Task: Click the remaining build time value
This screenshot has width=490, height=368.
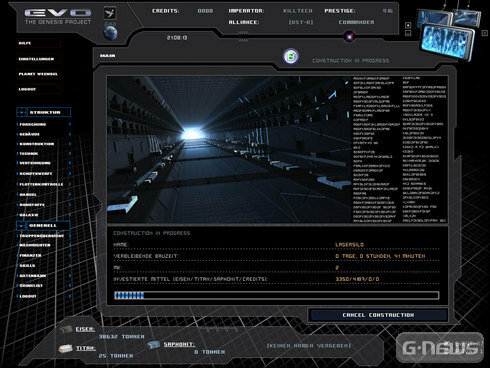Action: pyautogui.click(x=380, y=256)
